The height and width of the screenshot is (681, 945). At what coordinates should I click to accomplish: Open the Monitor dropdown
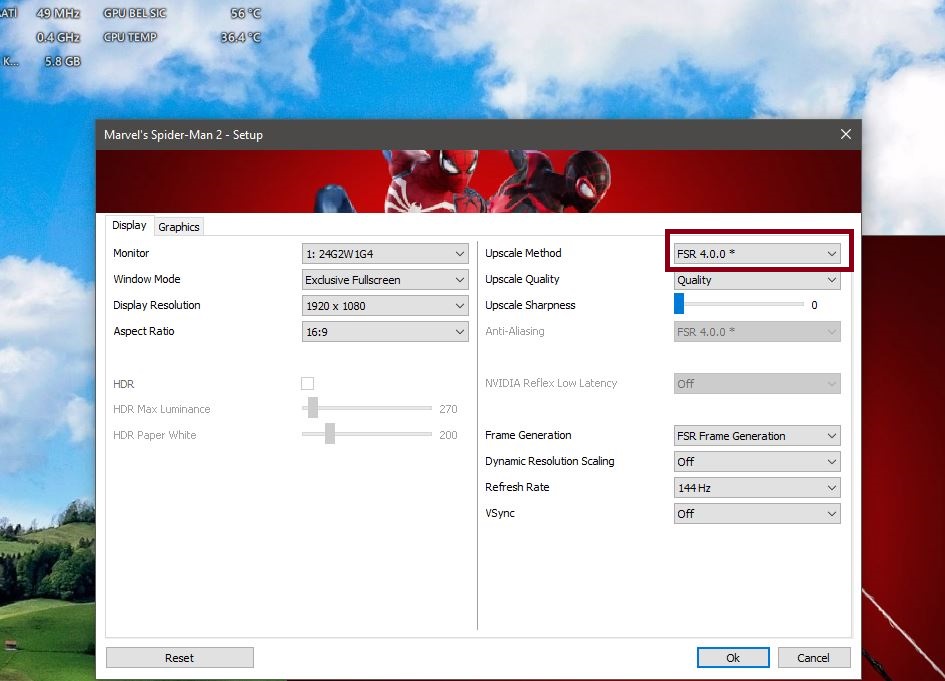point(385,254)
